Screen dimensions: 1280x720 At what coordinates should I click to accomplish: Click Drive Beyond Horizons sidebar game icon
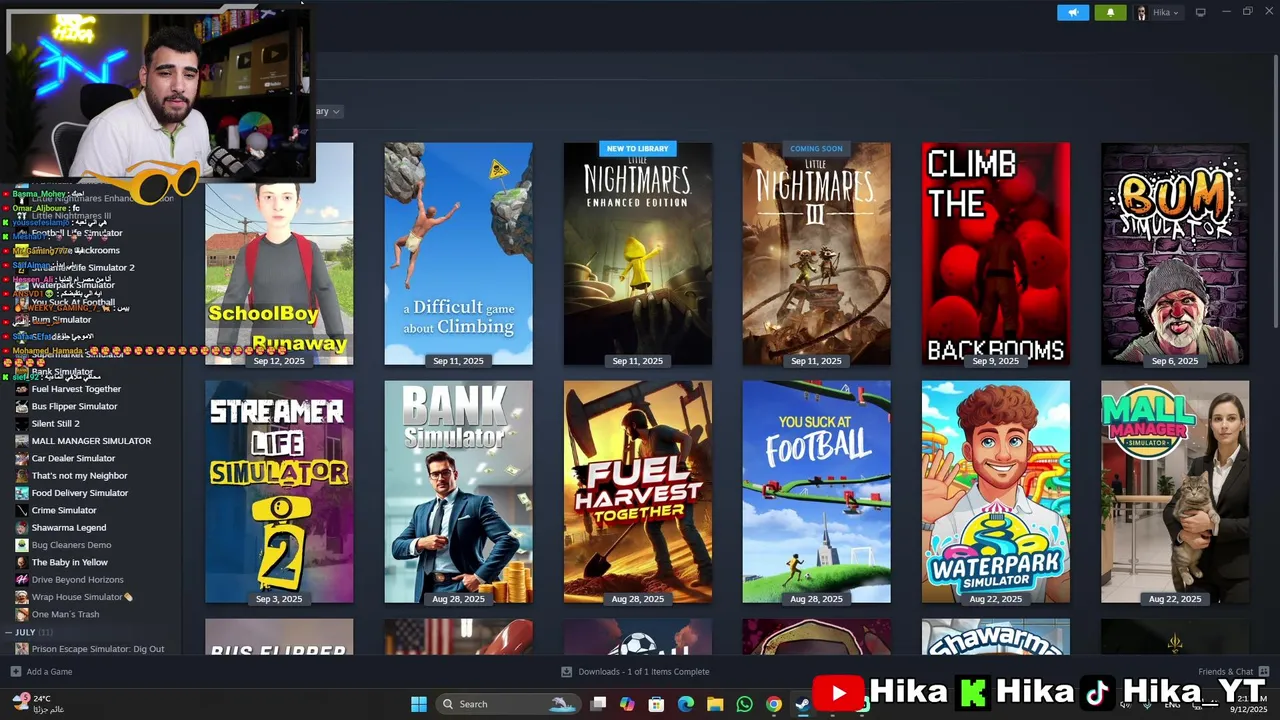click(x=22, y=580)
